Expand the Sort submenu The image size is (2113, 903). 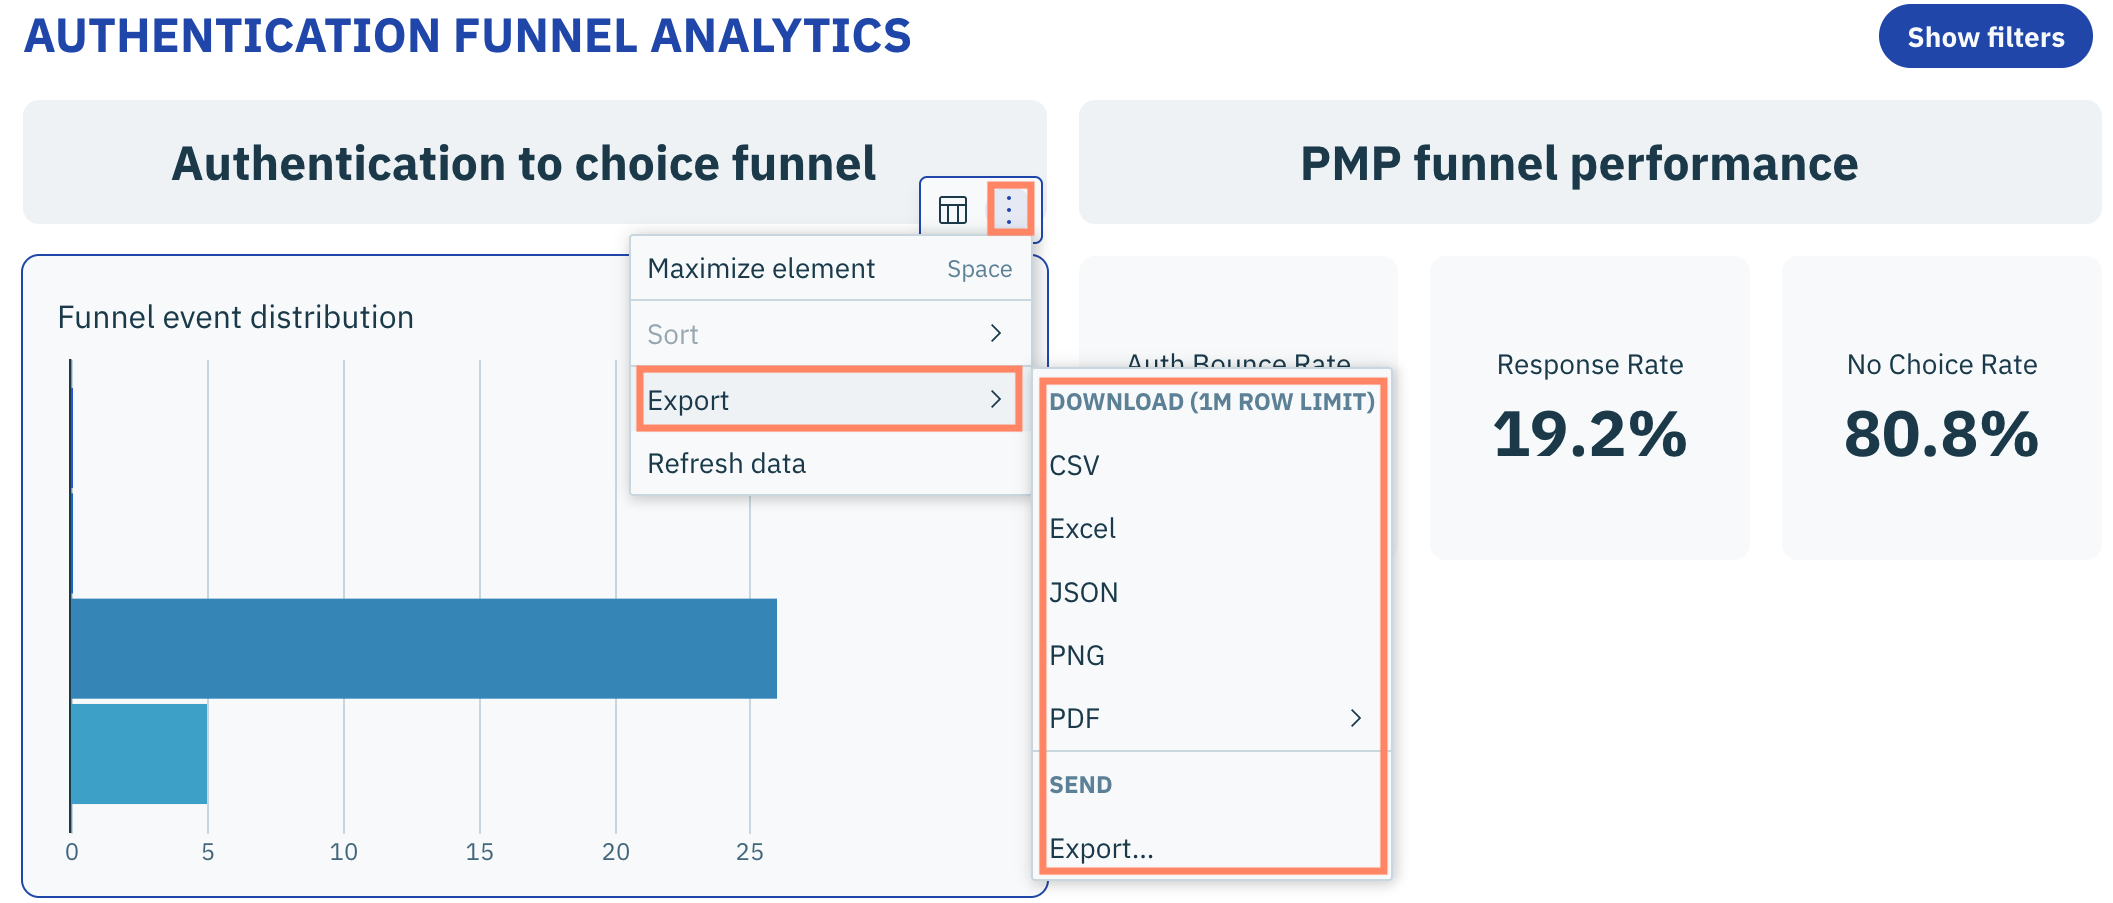[x=829, y=334]
